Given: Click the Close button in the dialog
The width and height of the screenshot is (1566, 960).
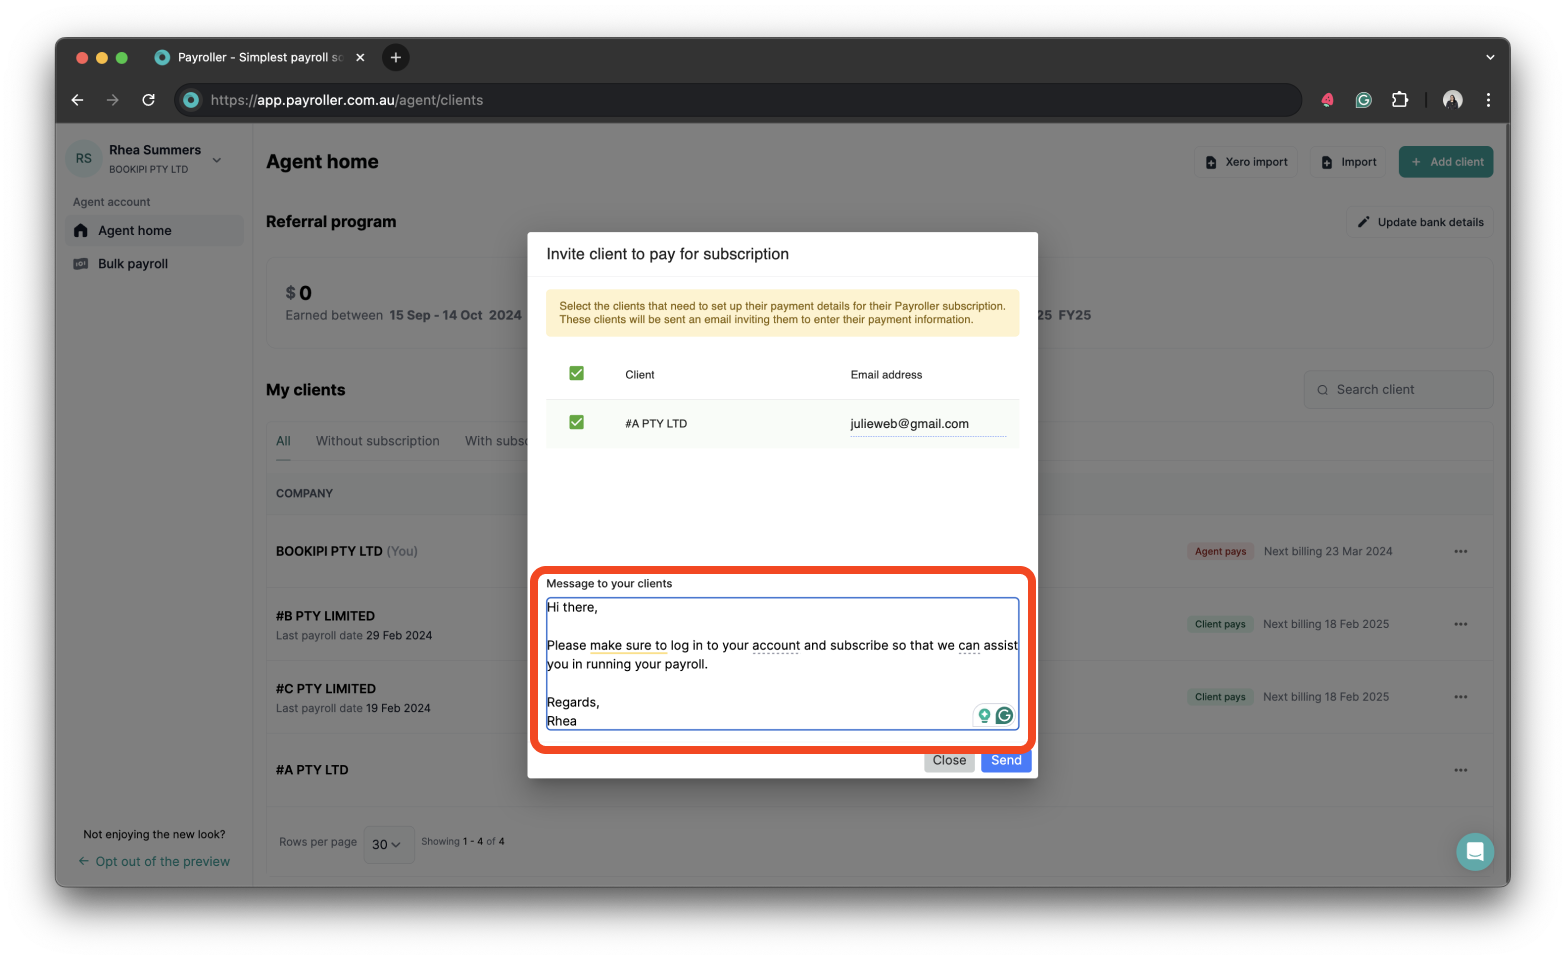Looking at the screenshot, I should pyautogui.click(x=949, y=761).
